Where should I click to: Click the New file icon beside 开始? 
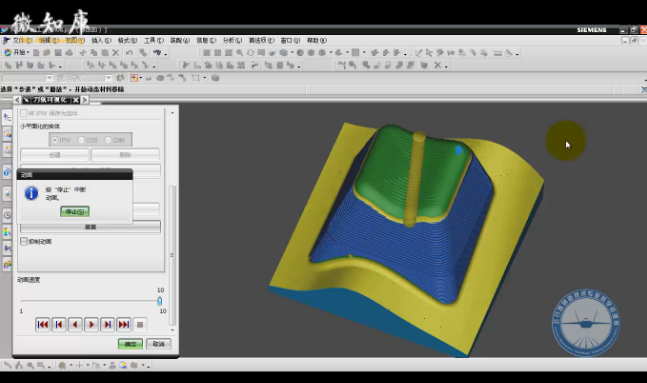(x=36, y=53)
